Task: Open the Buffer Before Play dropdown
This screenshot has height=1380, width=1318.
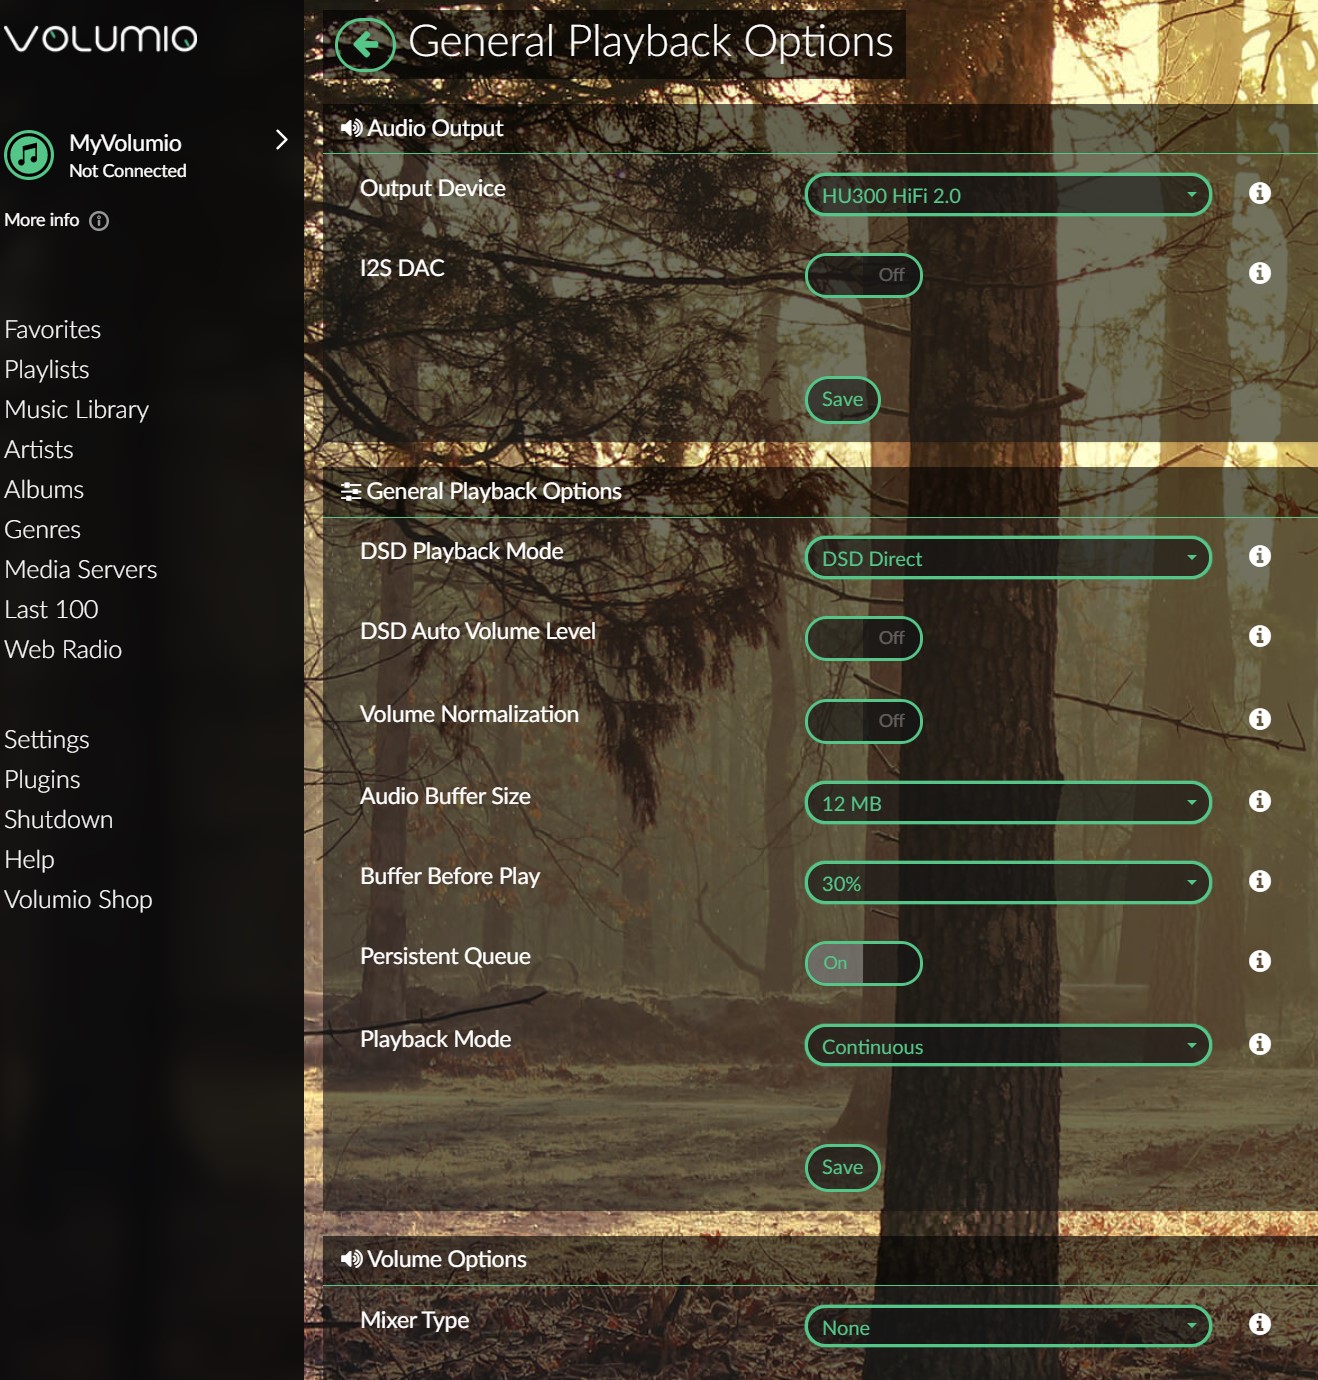Action: [1008, 883]
